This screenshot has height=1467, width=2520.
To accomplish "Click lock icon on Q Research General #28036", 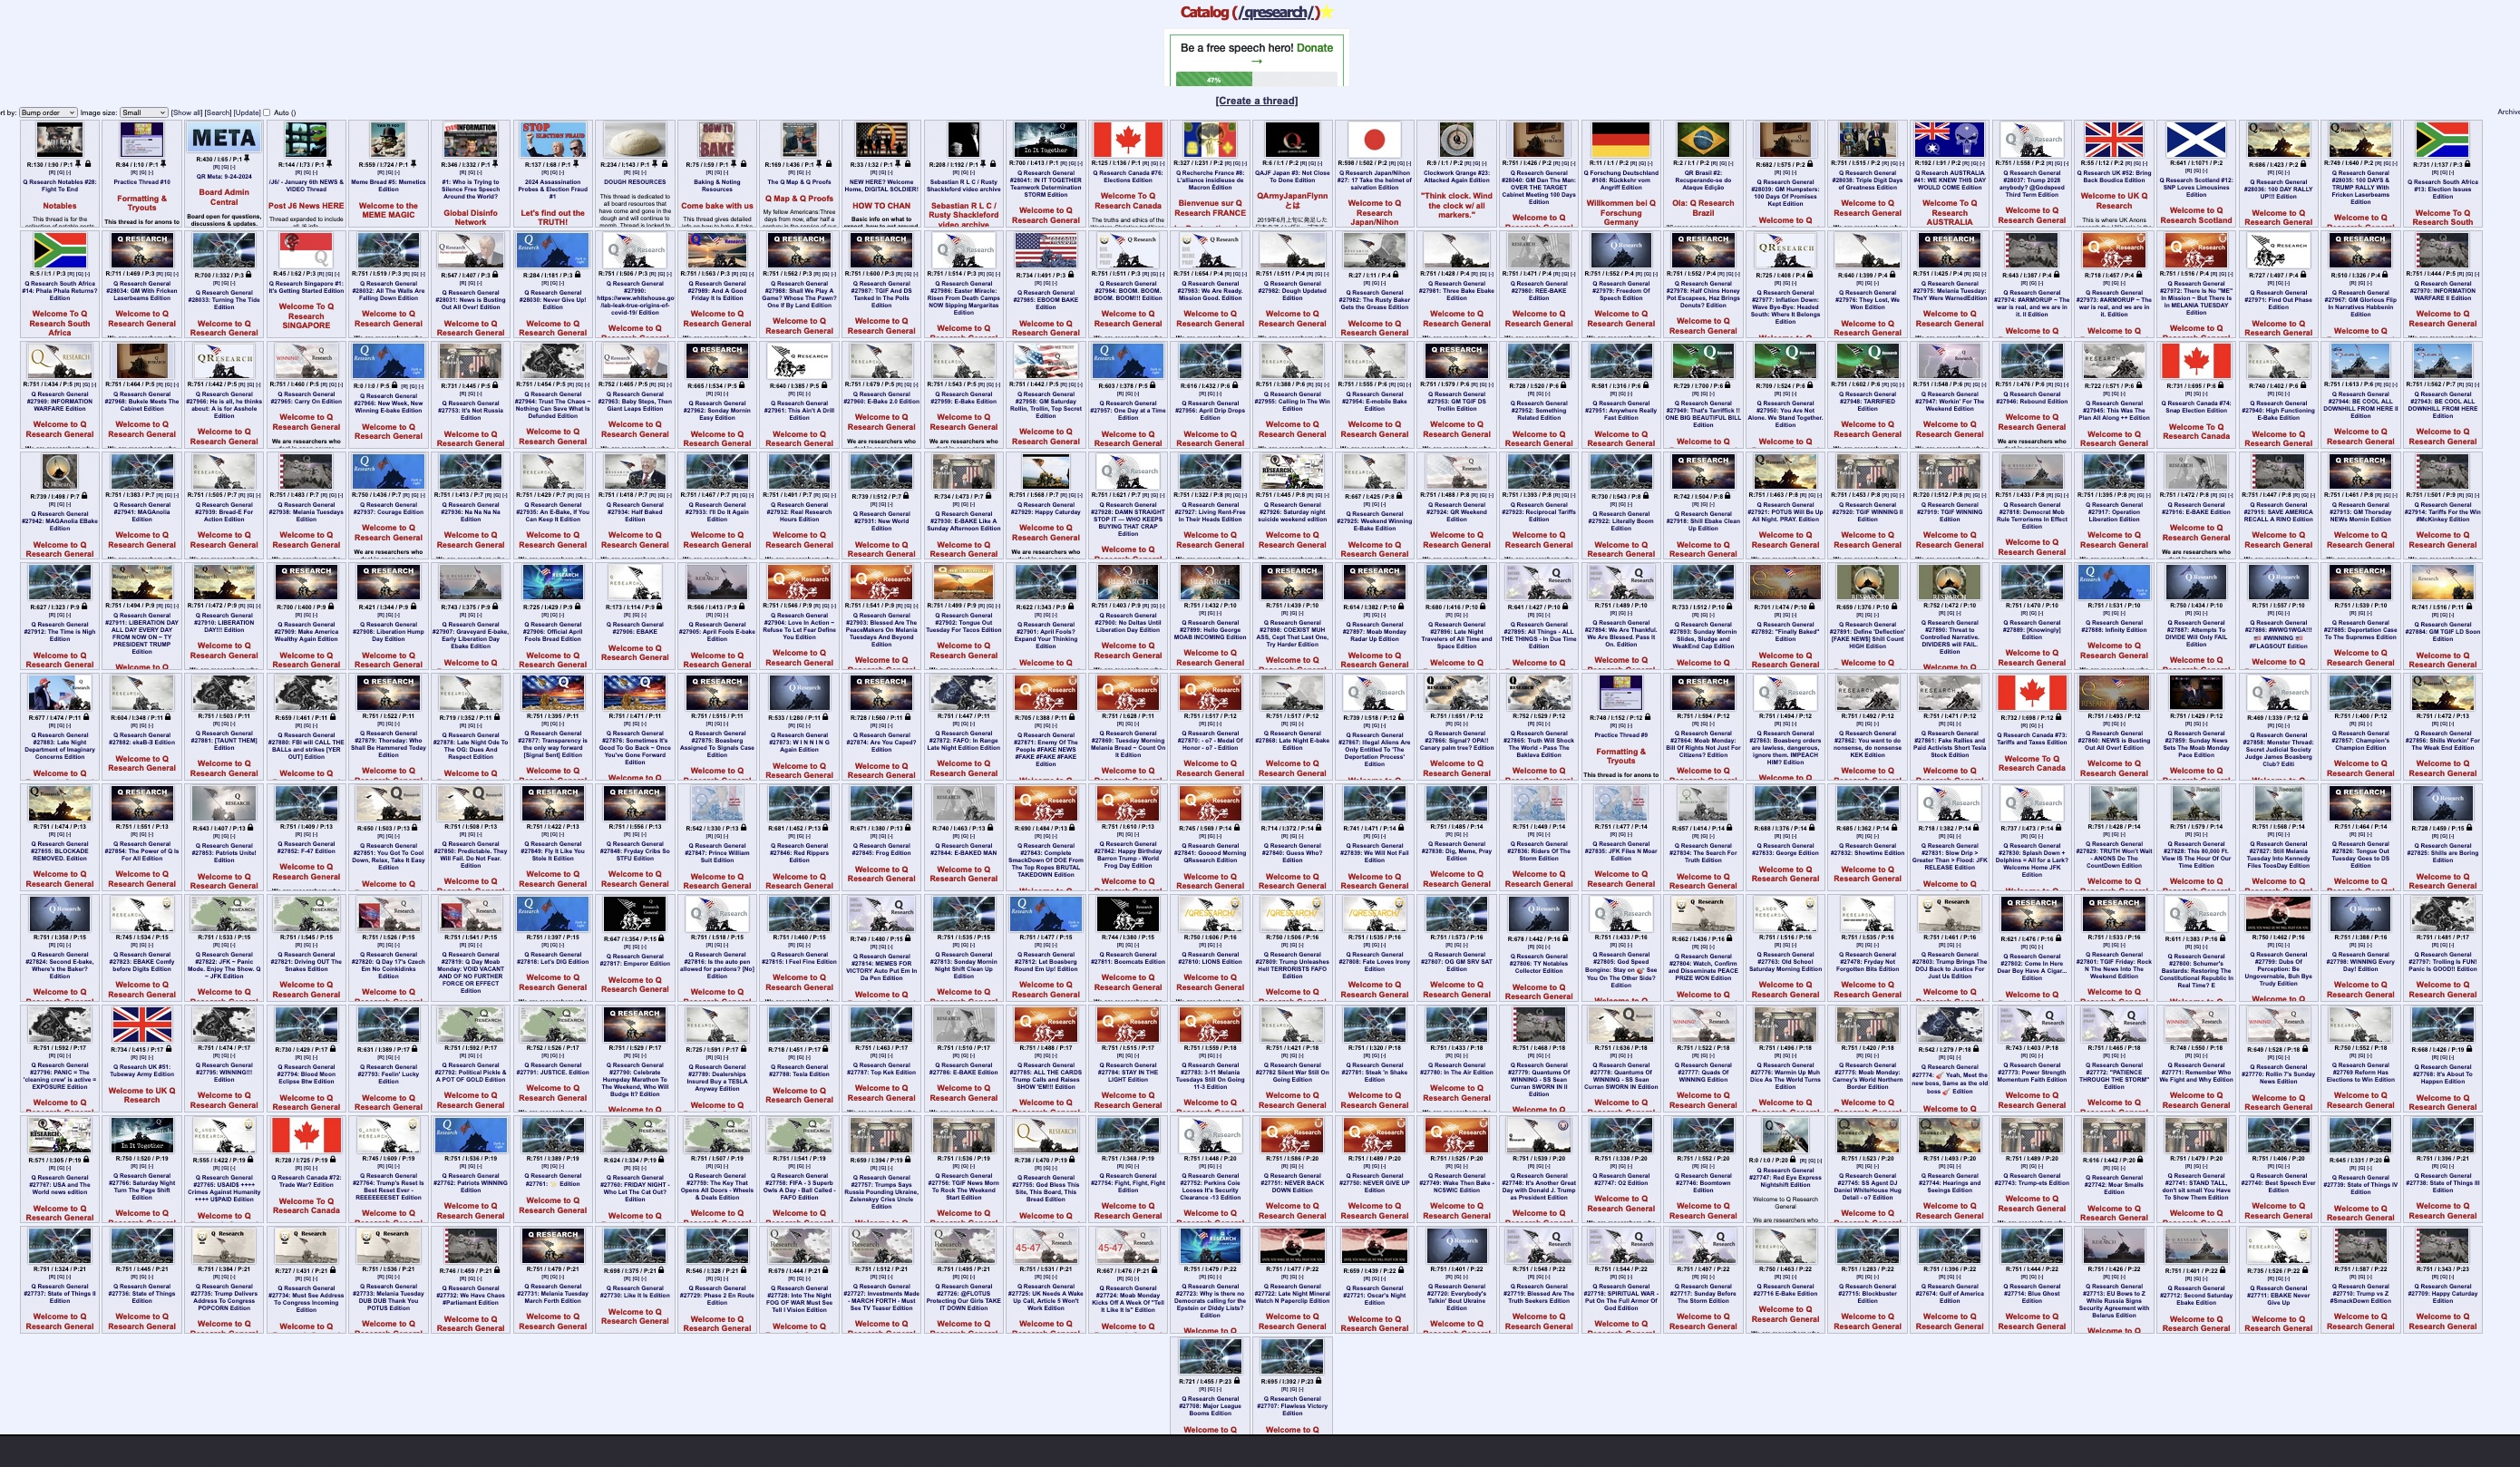I will (x=2303, y=164).
